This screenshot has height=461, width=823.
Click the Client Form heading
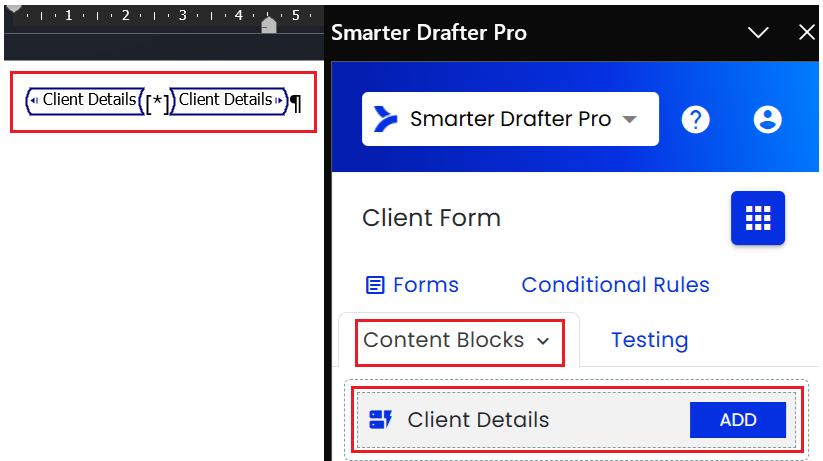tap(431, 218)
